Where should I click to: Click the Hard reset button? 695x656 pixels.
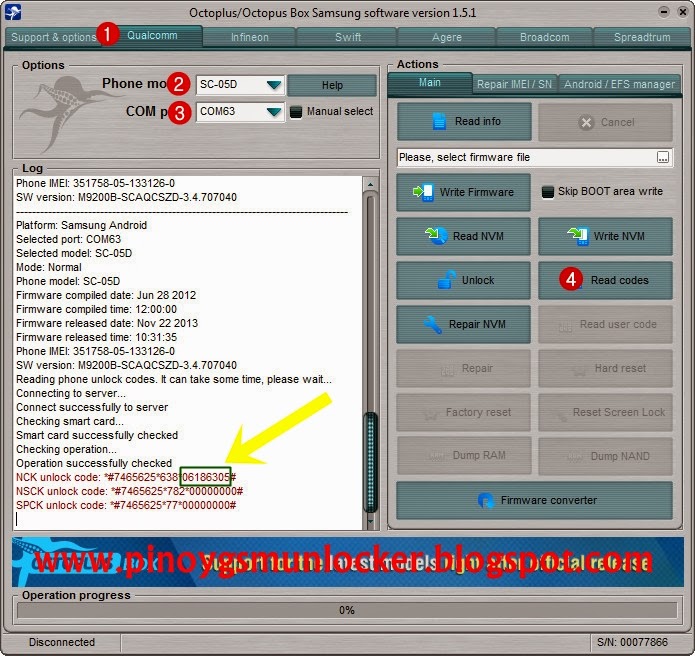(x=605, y=368)
